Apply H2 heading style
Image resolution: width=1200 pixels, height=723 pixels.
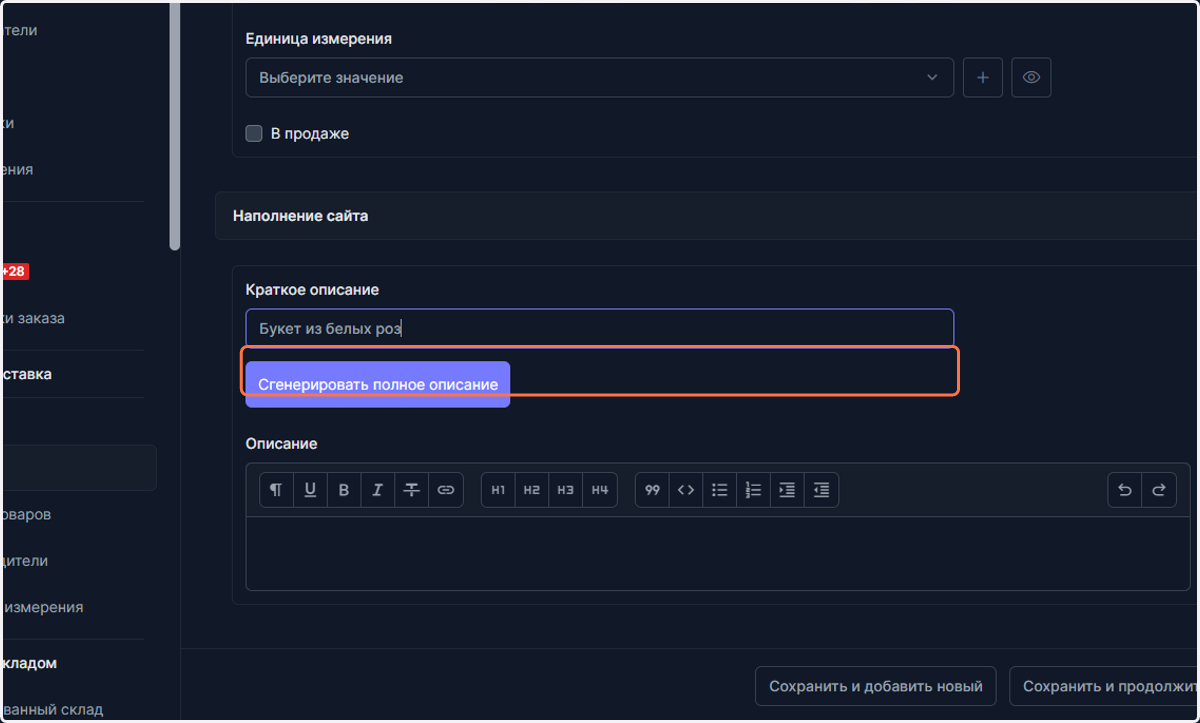pos(532,490)
